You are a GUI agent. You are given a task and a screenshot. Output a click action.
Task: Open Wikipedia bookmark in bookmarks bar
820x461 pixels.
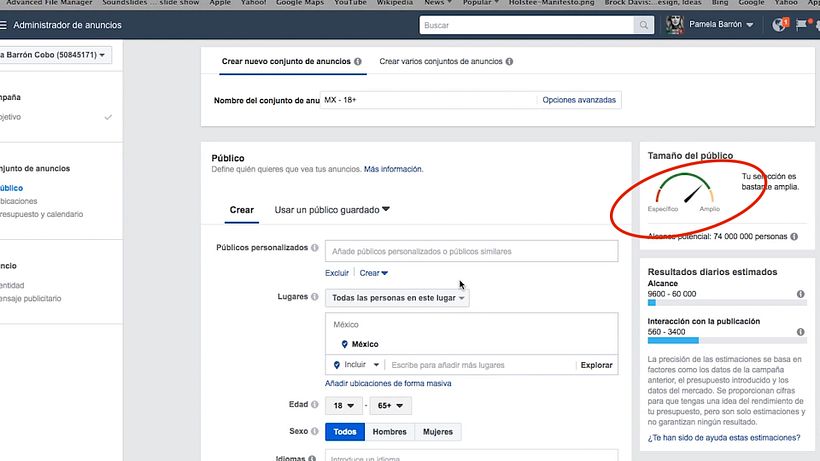[x=395, y=3]
